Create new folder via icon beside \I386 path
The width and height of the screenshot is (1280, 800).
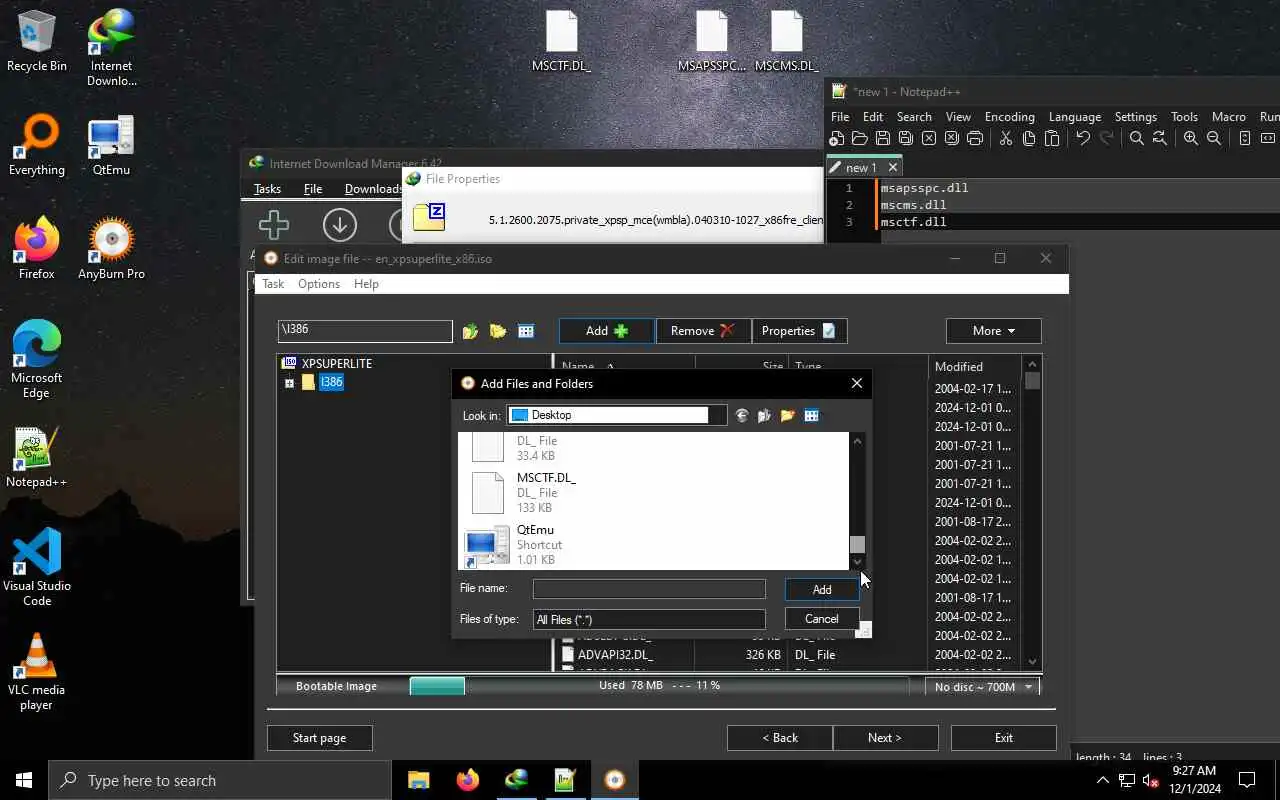click(x=498, y=331)
